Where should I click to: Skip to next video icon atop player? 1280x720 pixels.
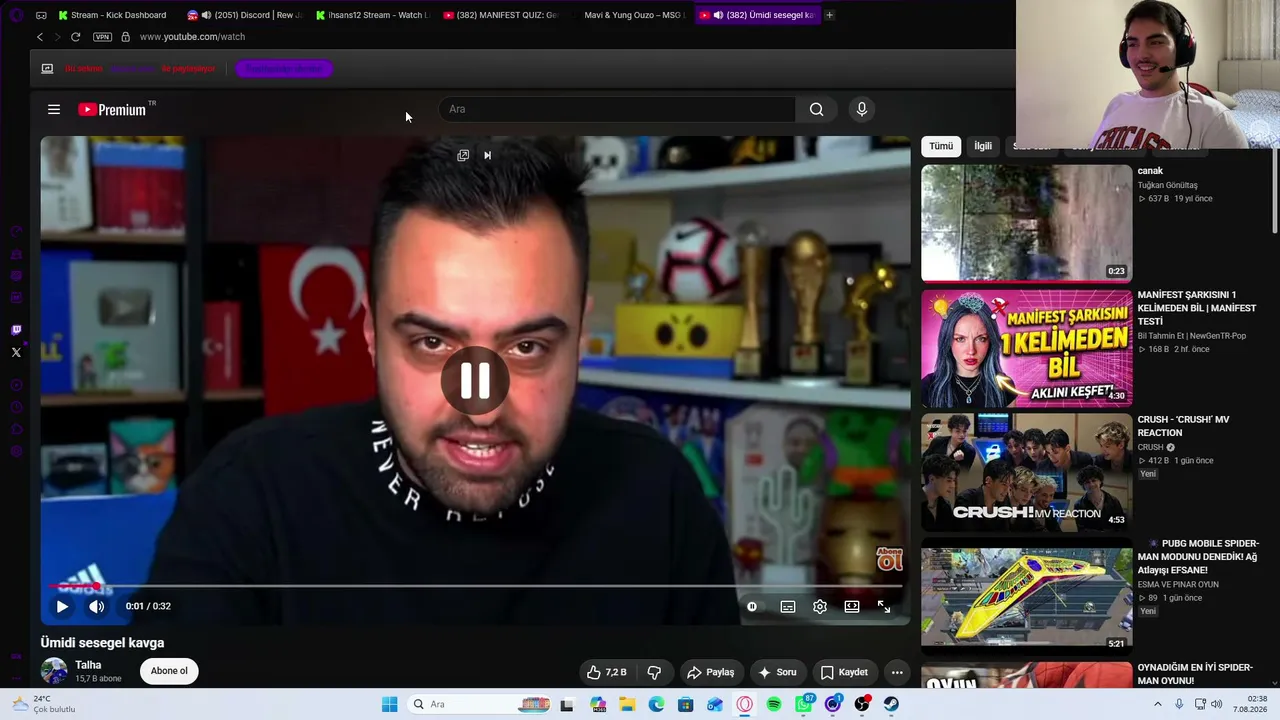[487, 155]
